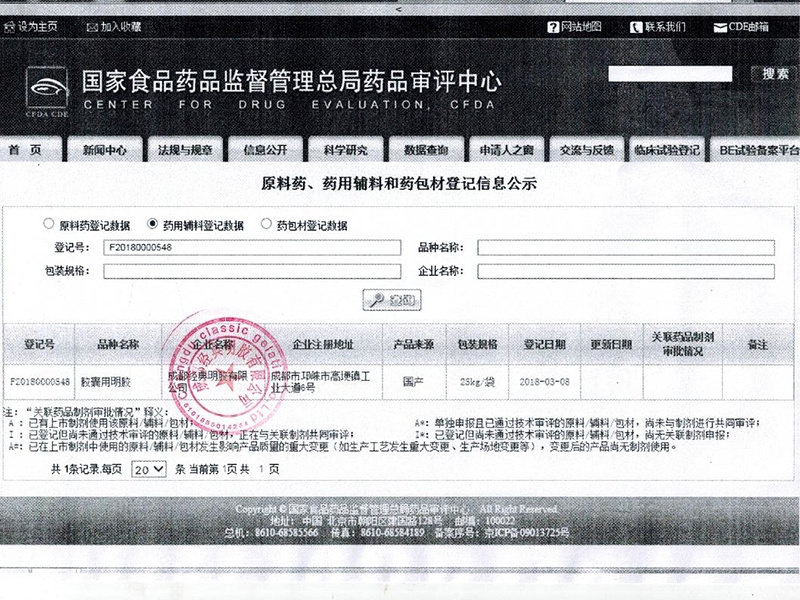
Task: Open the 信息公开 navigation tab
Action: pyautogui.click(x=265, y=149)
